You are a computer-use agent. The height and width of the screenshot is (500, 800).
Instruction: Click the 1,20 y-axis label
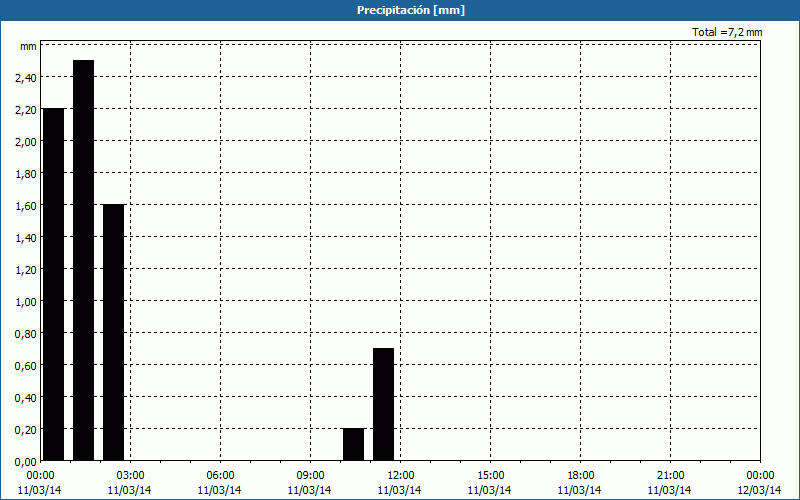point(26,269)
